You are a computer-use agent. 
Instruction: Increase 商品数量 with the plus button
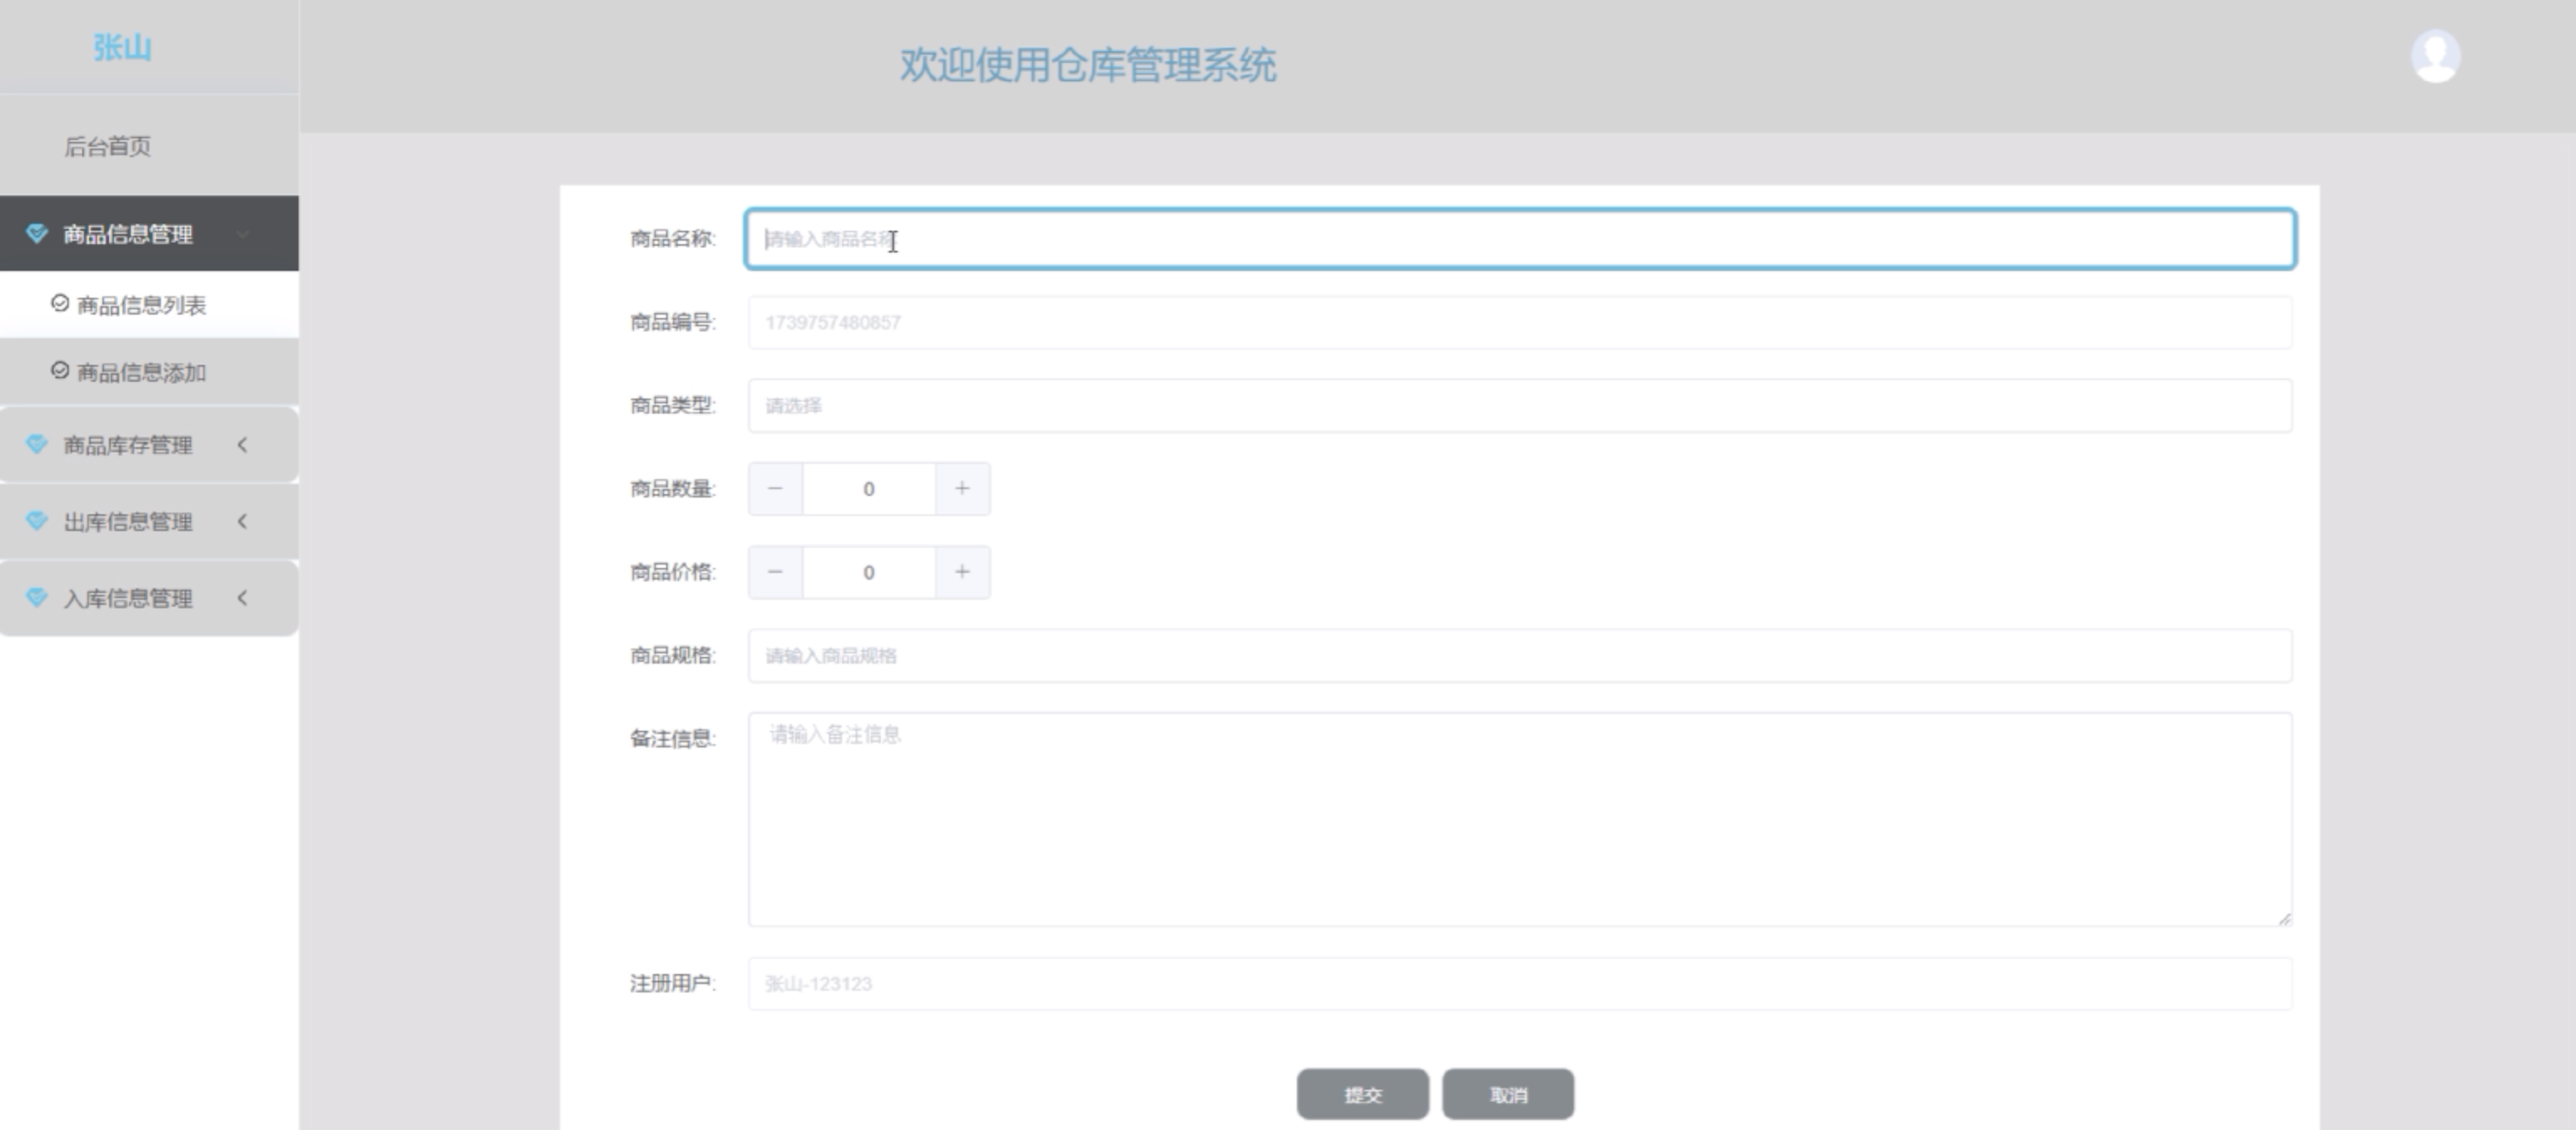[x=962, y=488]
